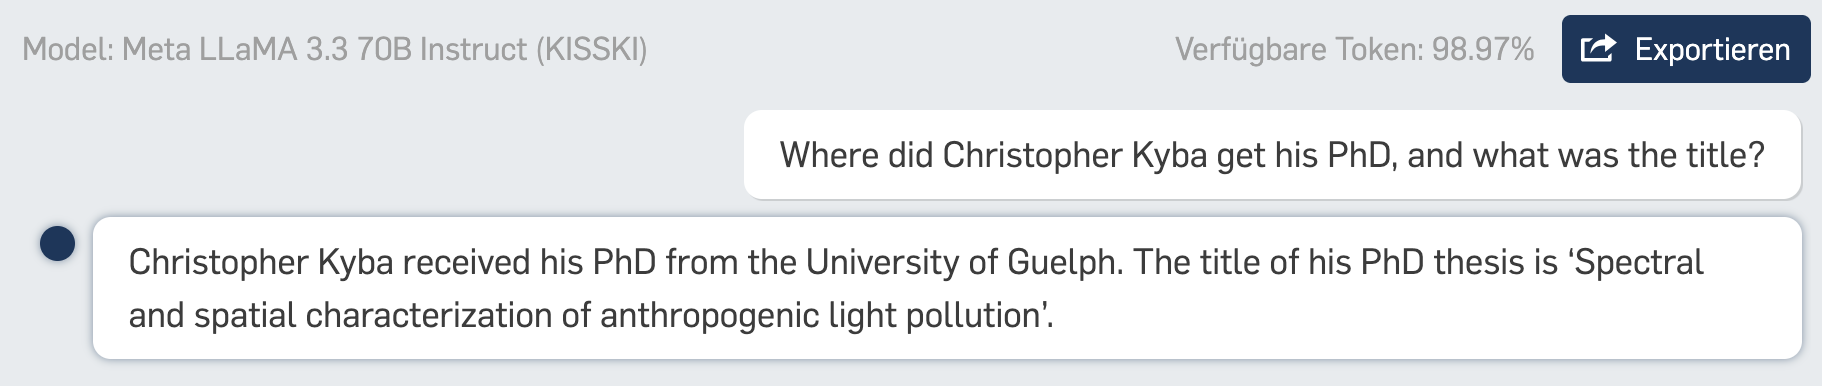
Task: Click Christopher Kyba in the assistant answer
Action: [261, 262]
